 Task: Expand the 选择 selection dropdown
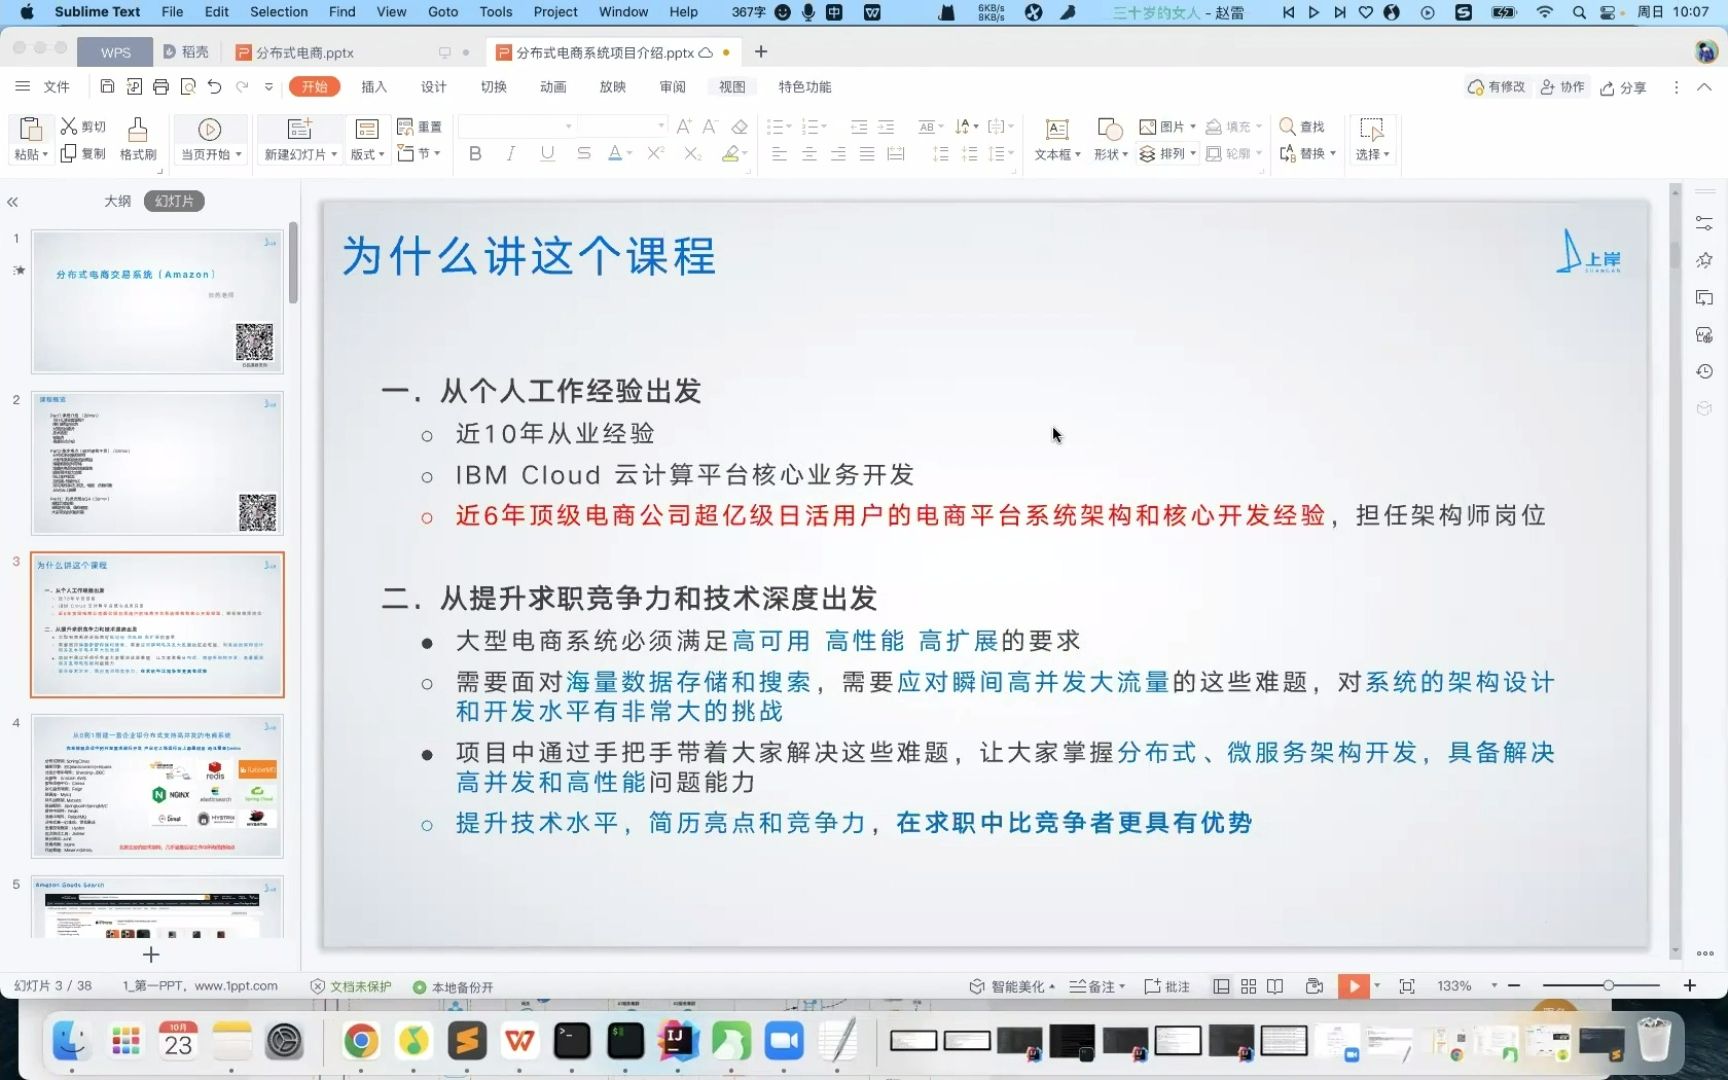pos(1370,153)
